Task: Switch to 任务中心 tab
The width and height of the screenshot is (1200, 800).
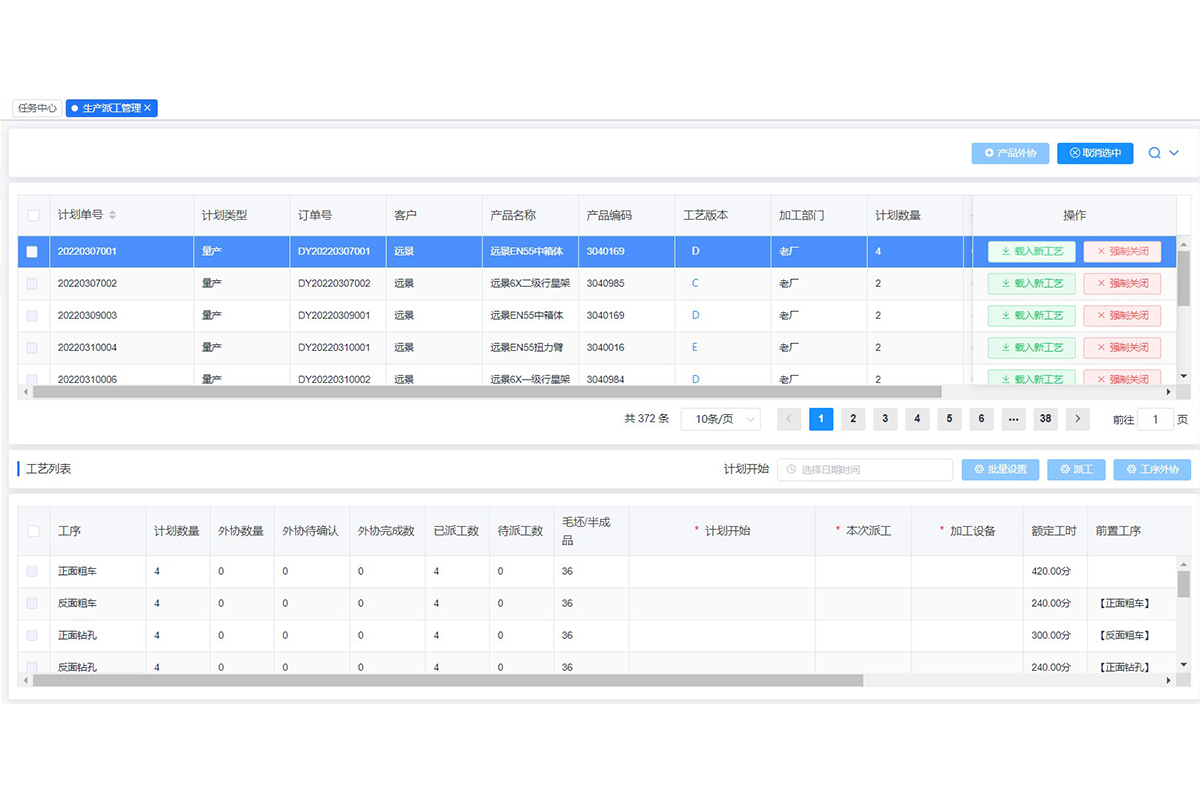Action: [37, 108]
